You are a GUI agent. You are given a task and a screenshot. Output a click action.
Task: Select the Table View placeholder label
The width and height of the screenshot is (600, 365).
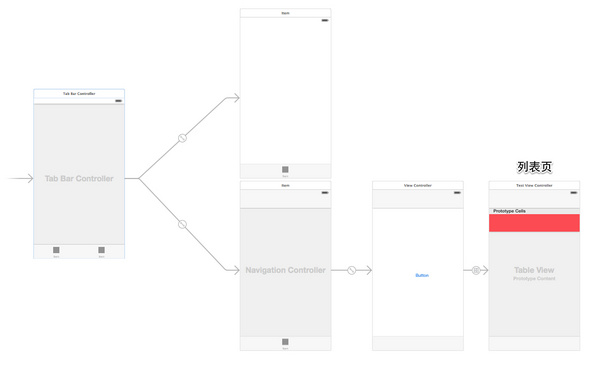click(534, 270)
